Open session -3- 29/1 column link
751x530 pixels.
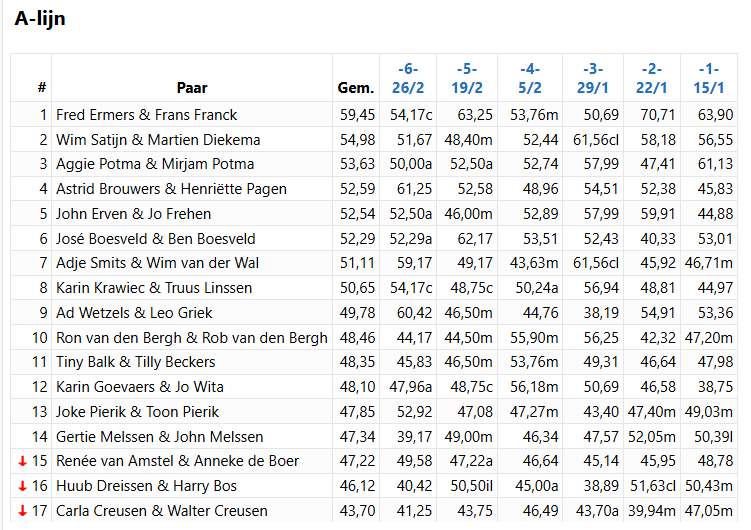pos(593,78)
